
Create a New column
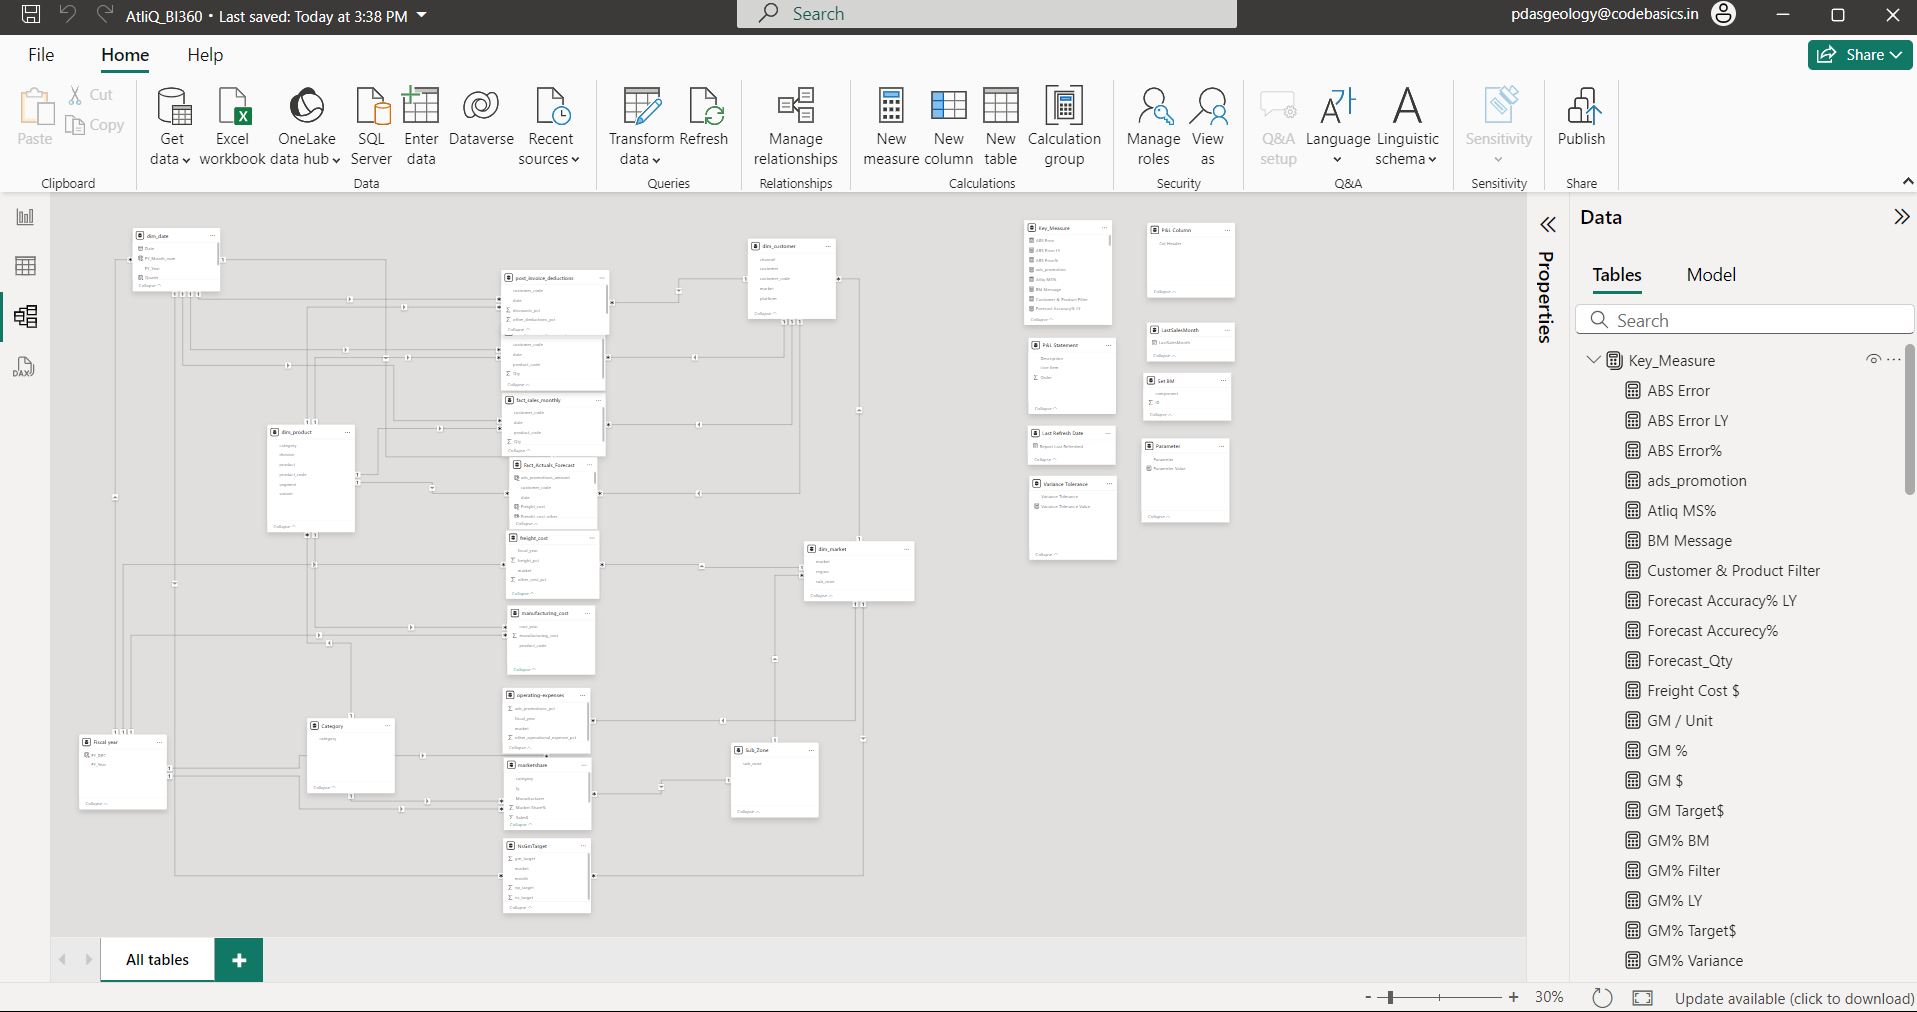[x=948, y=126]
